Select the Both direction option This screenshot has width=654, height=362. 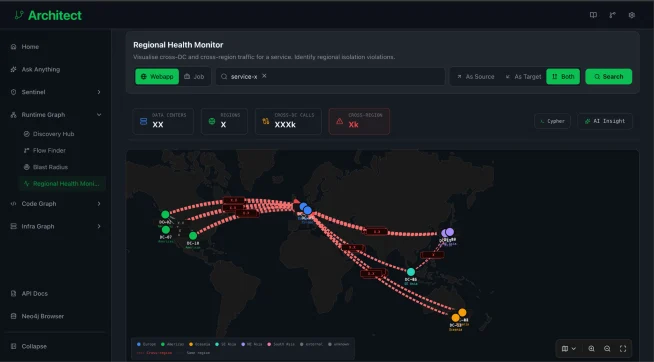pyautogui.click(x=563, y=77)
